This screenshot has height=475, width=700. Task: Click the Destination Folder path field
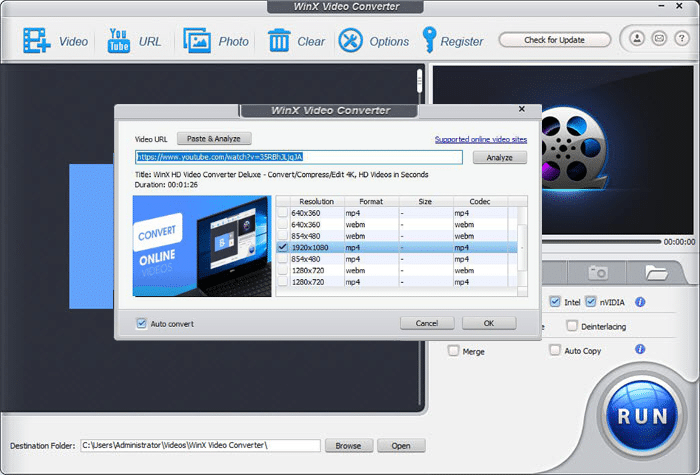200,445
